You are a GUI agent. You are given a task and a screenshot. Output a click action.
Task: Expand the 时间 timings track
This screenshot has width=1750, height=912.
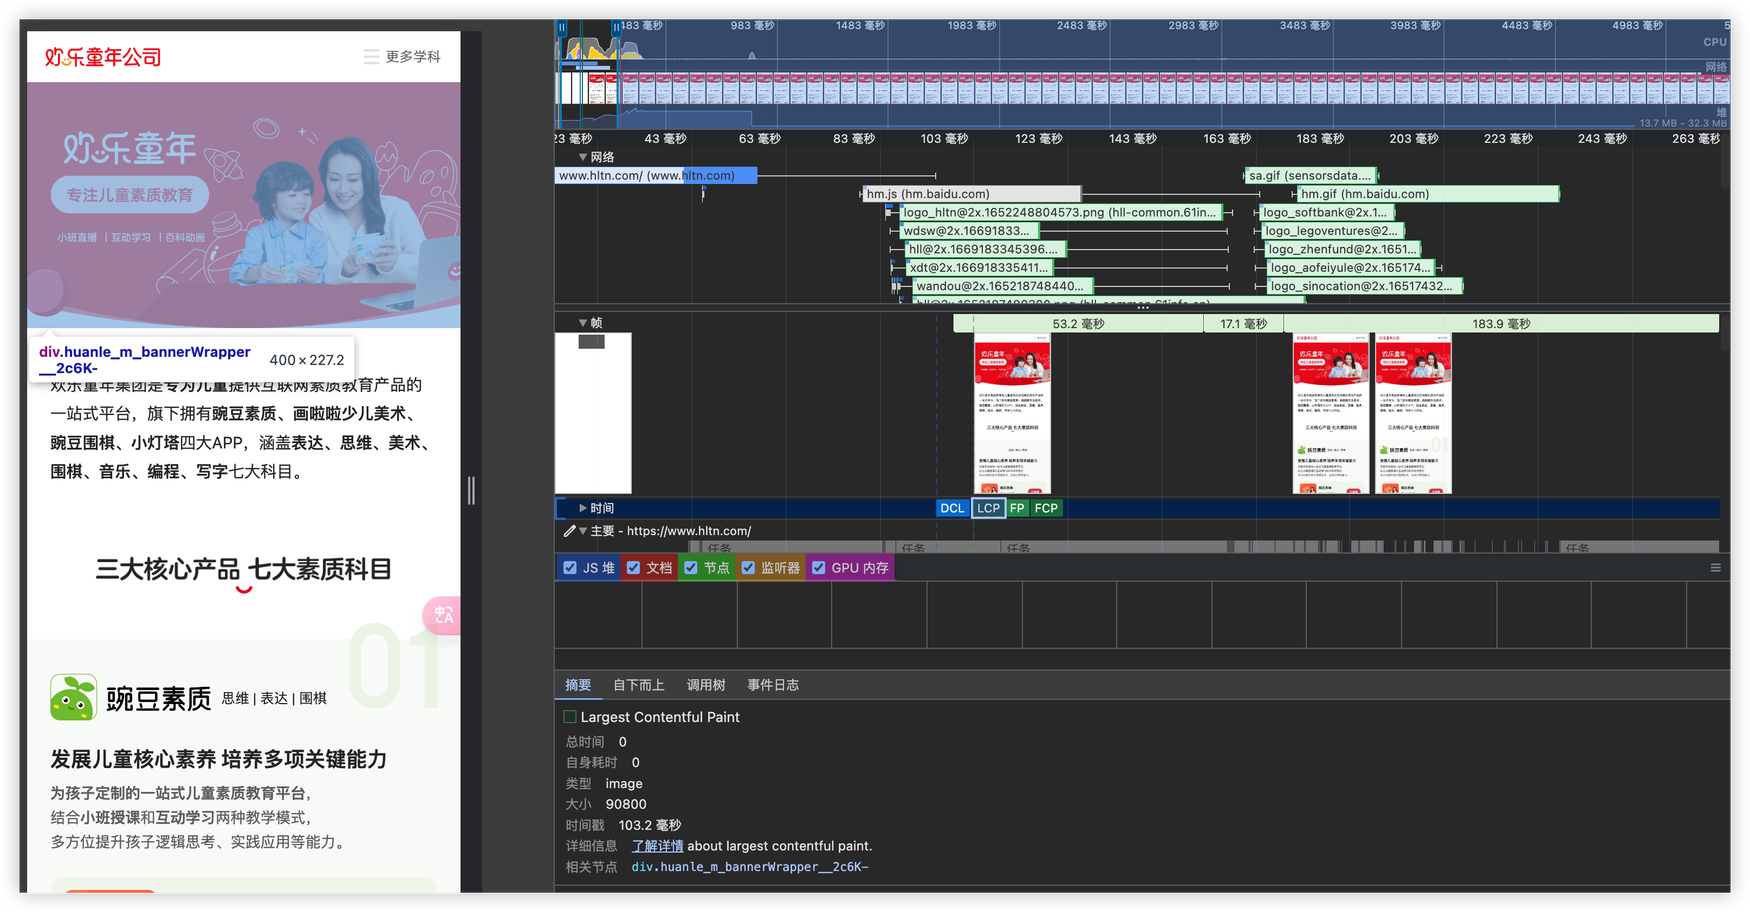583,508
